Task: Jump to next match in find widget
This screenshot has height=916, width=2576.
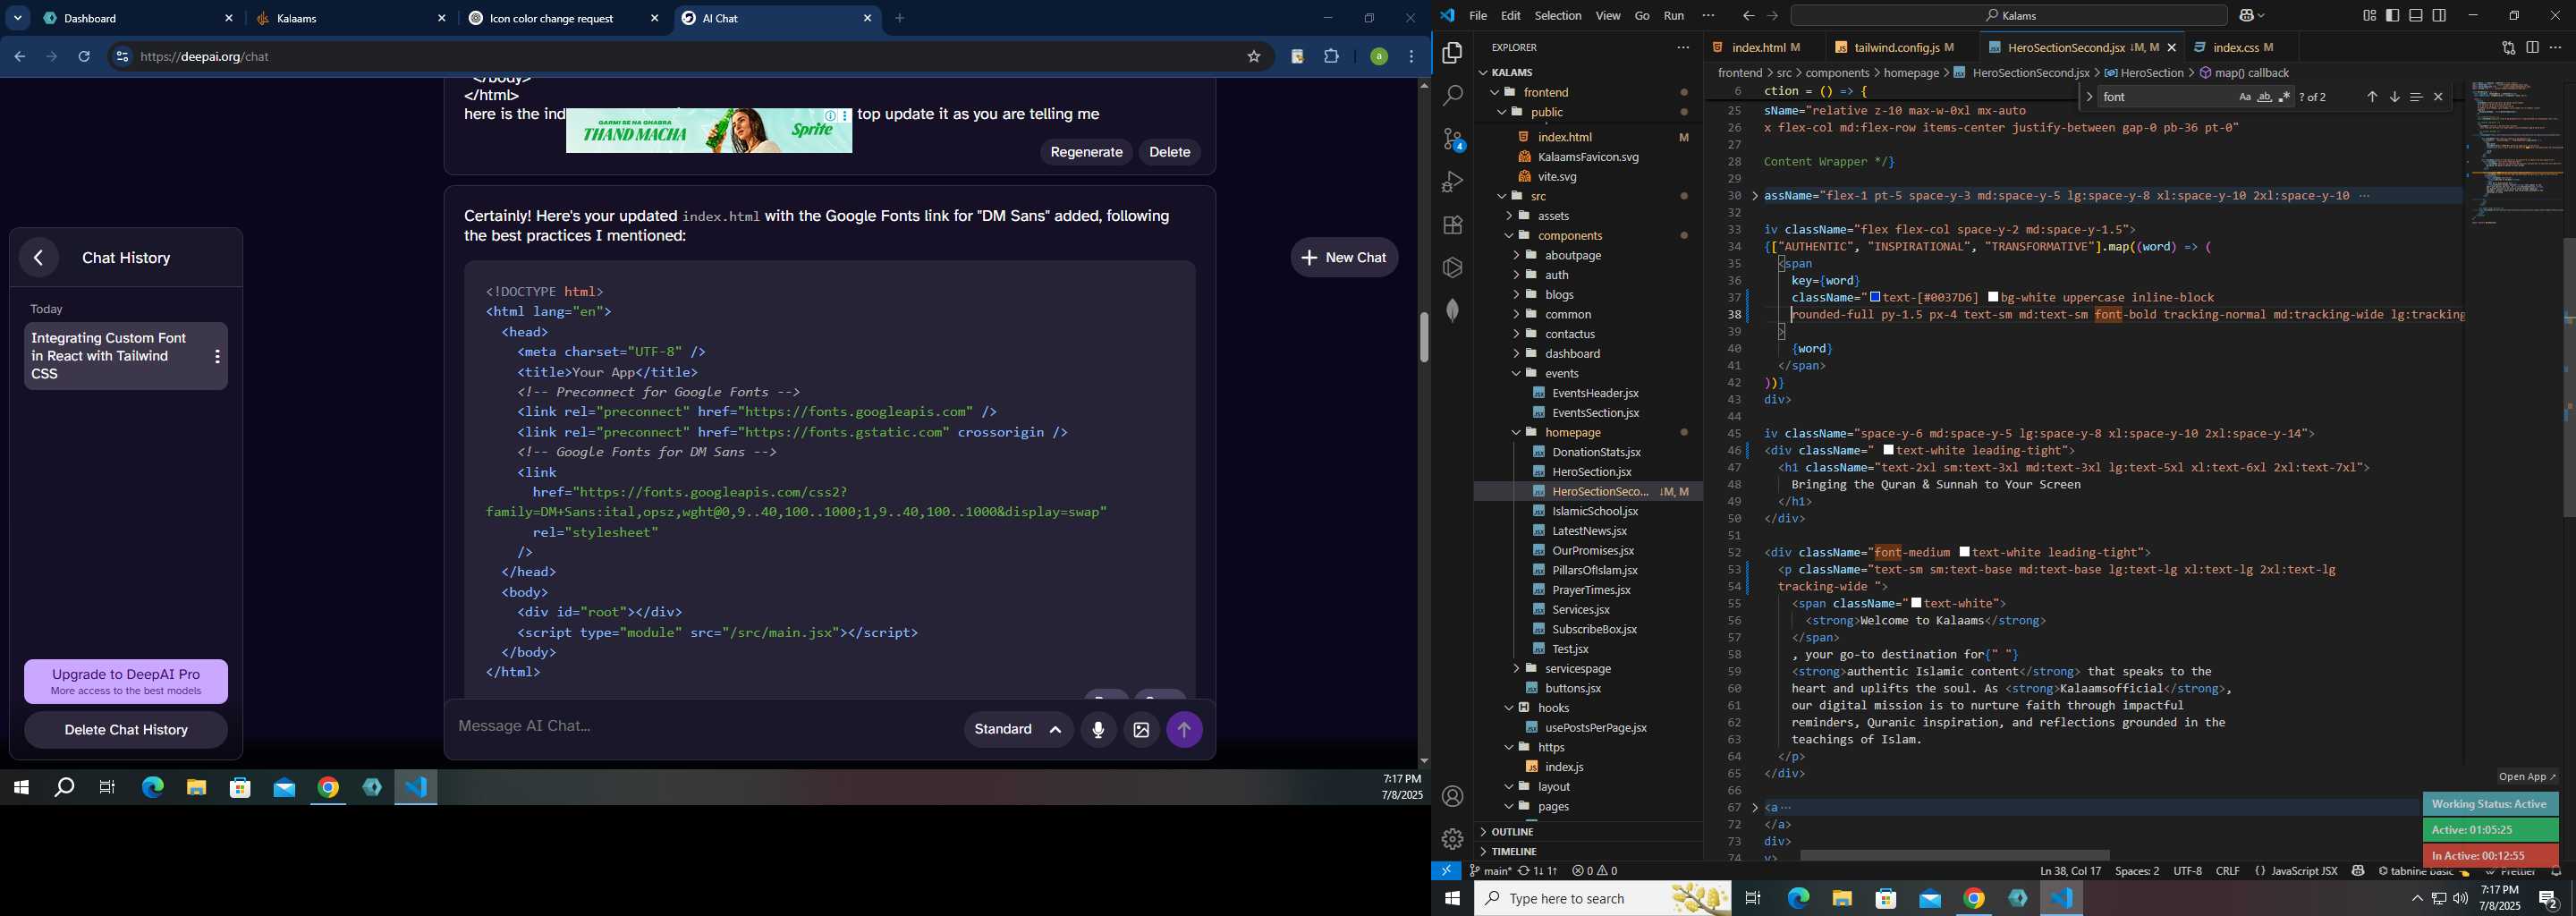Action: (x=2394, y=97)
